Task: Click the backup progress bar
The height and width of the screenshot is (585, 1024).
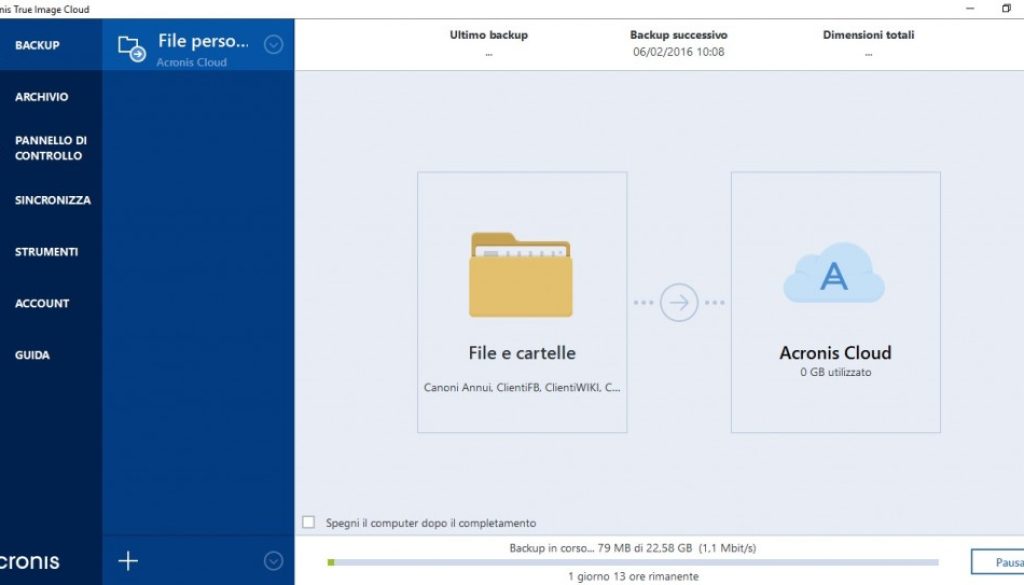Action: pyautogui.click(x=632, y=563)
